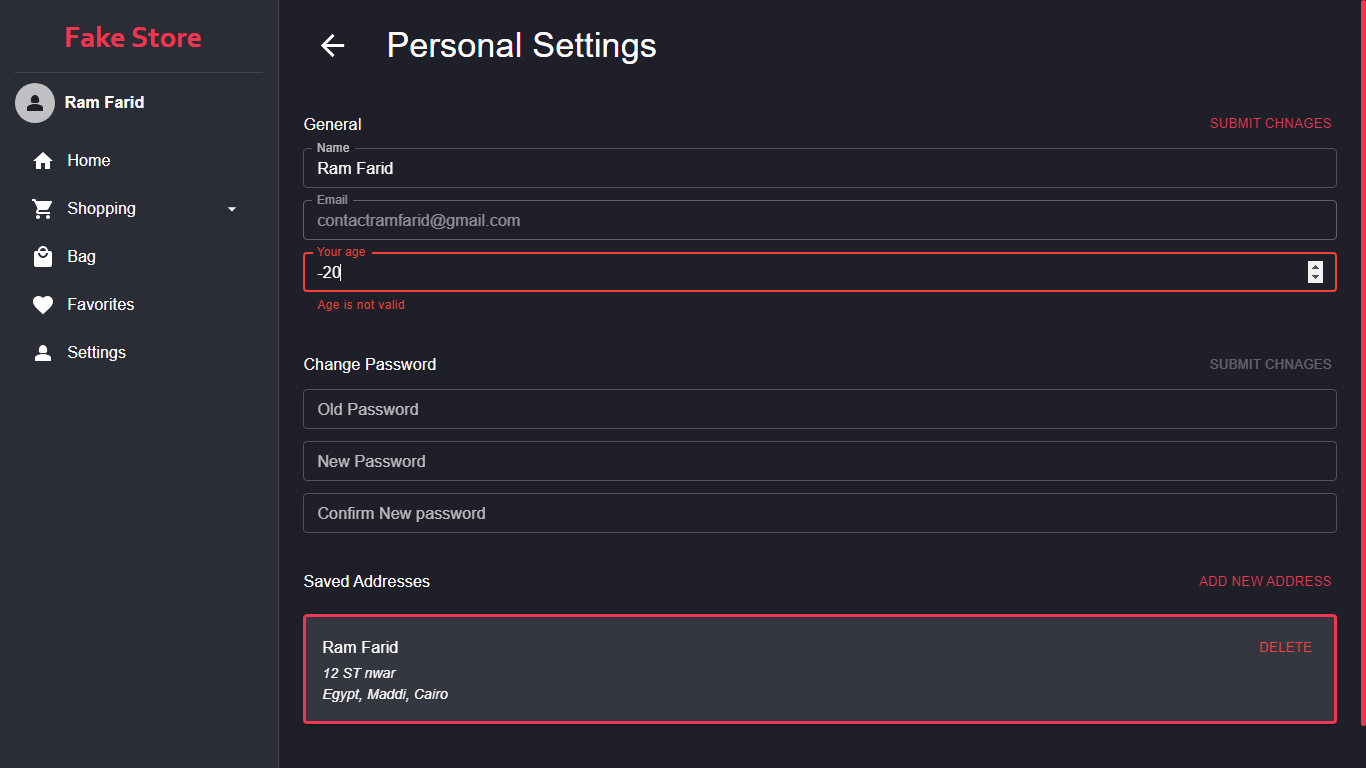The height and width of the screenshot is (768, 1366).
Task: Click the Settings person icon
Action: click(x=43, y=353)
